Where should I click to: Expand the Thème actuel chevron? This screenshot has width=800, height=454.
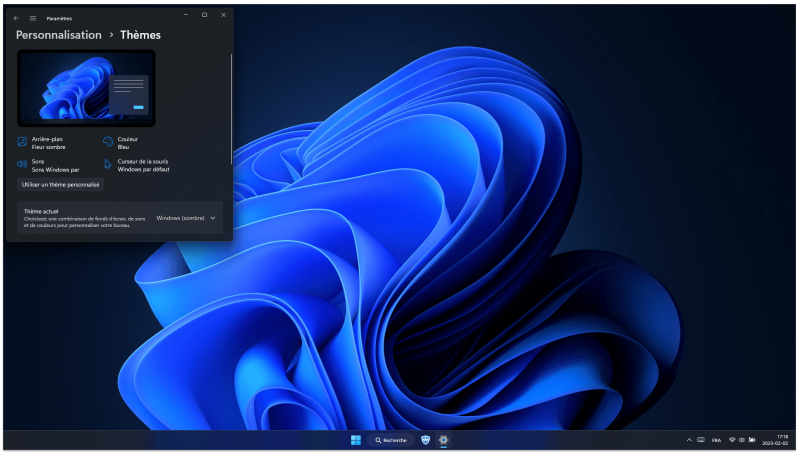click(x=213, y=218)
